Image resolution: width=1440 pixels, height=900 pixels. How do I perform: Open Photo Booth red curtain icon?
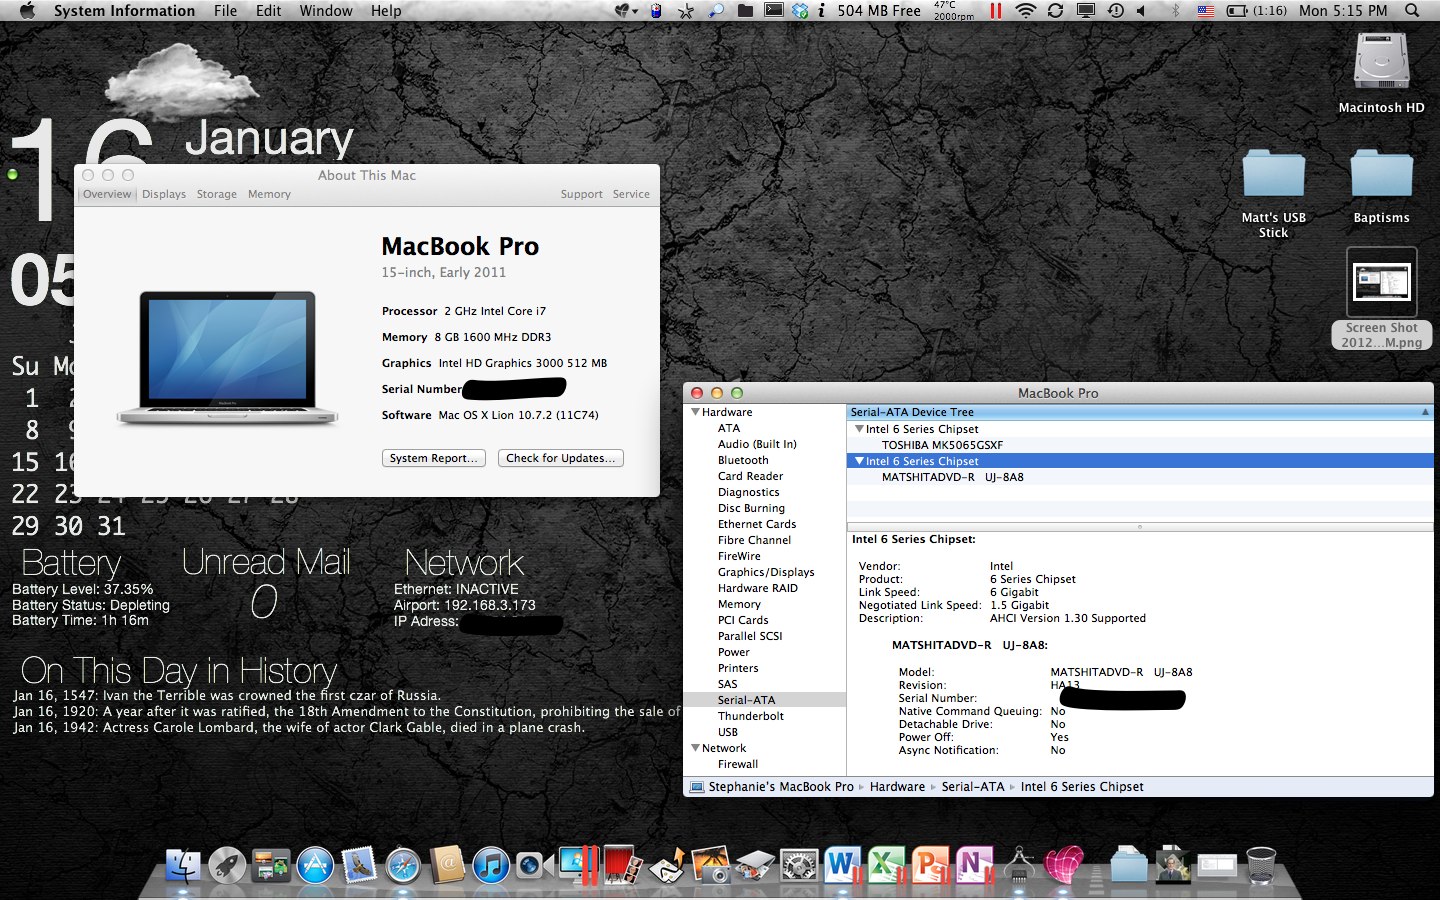tap(622, 865)
